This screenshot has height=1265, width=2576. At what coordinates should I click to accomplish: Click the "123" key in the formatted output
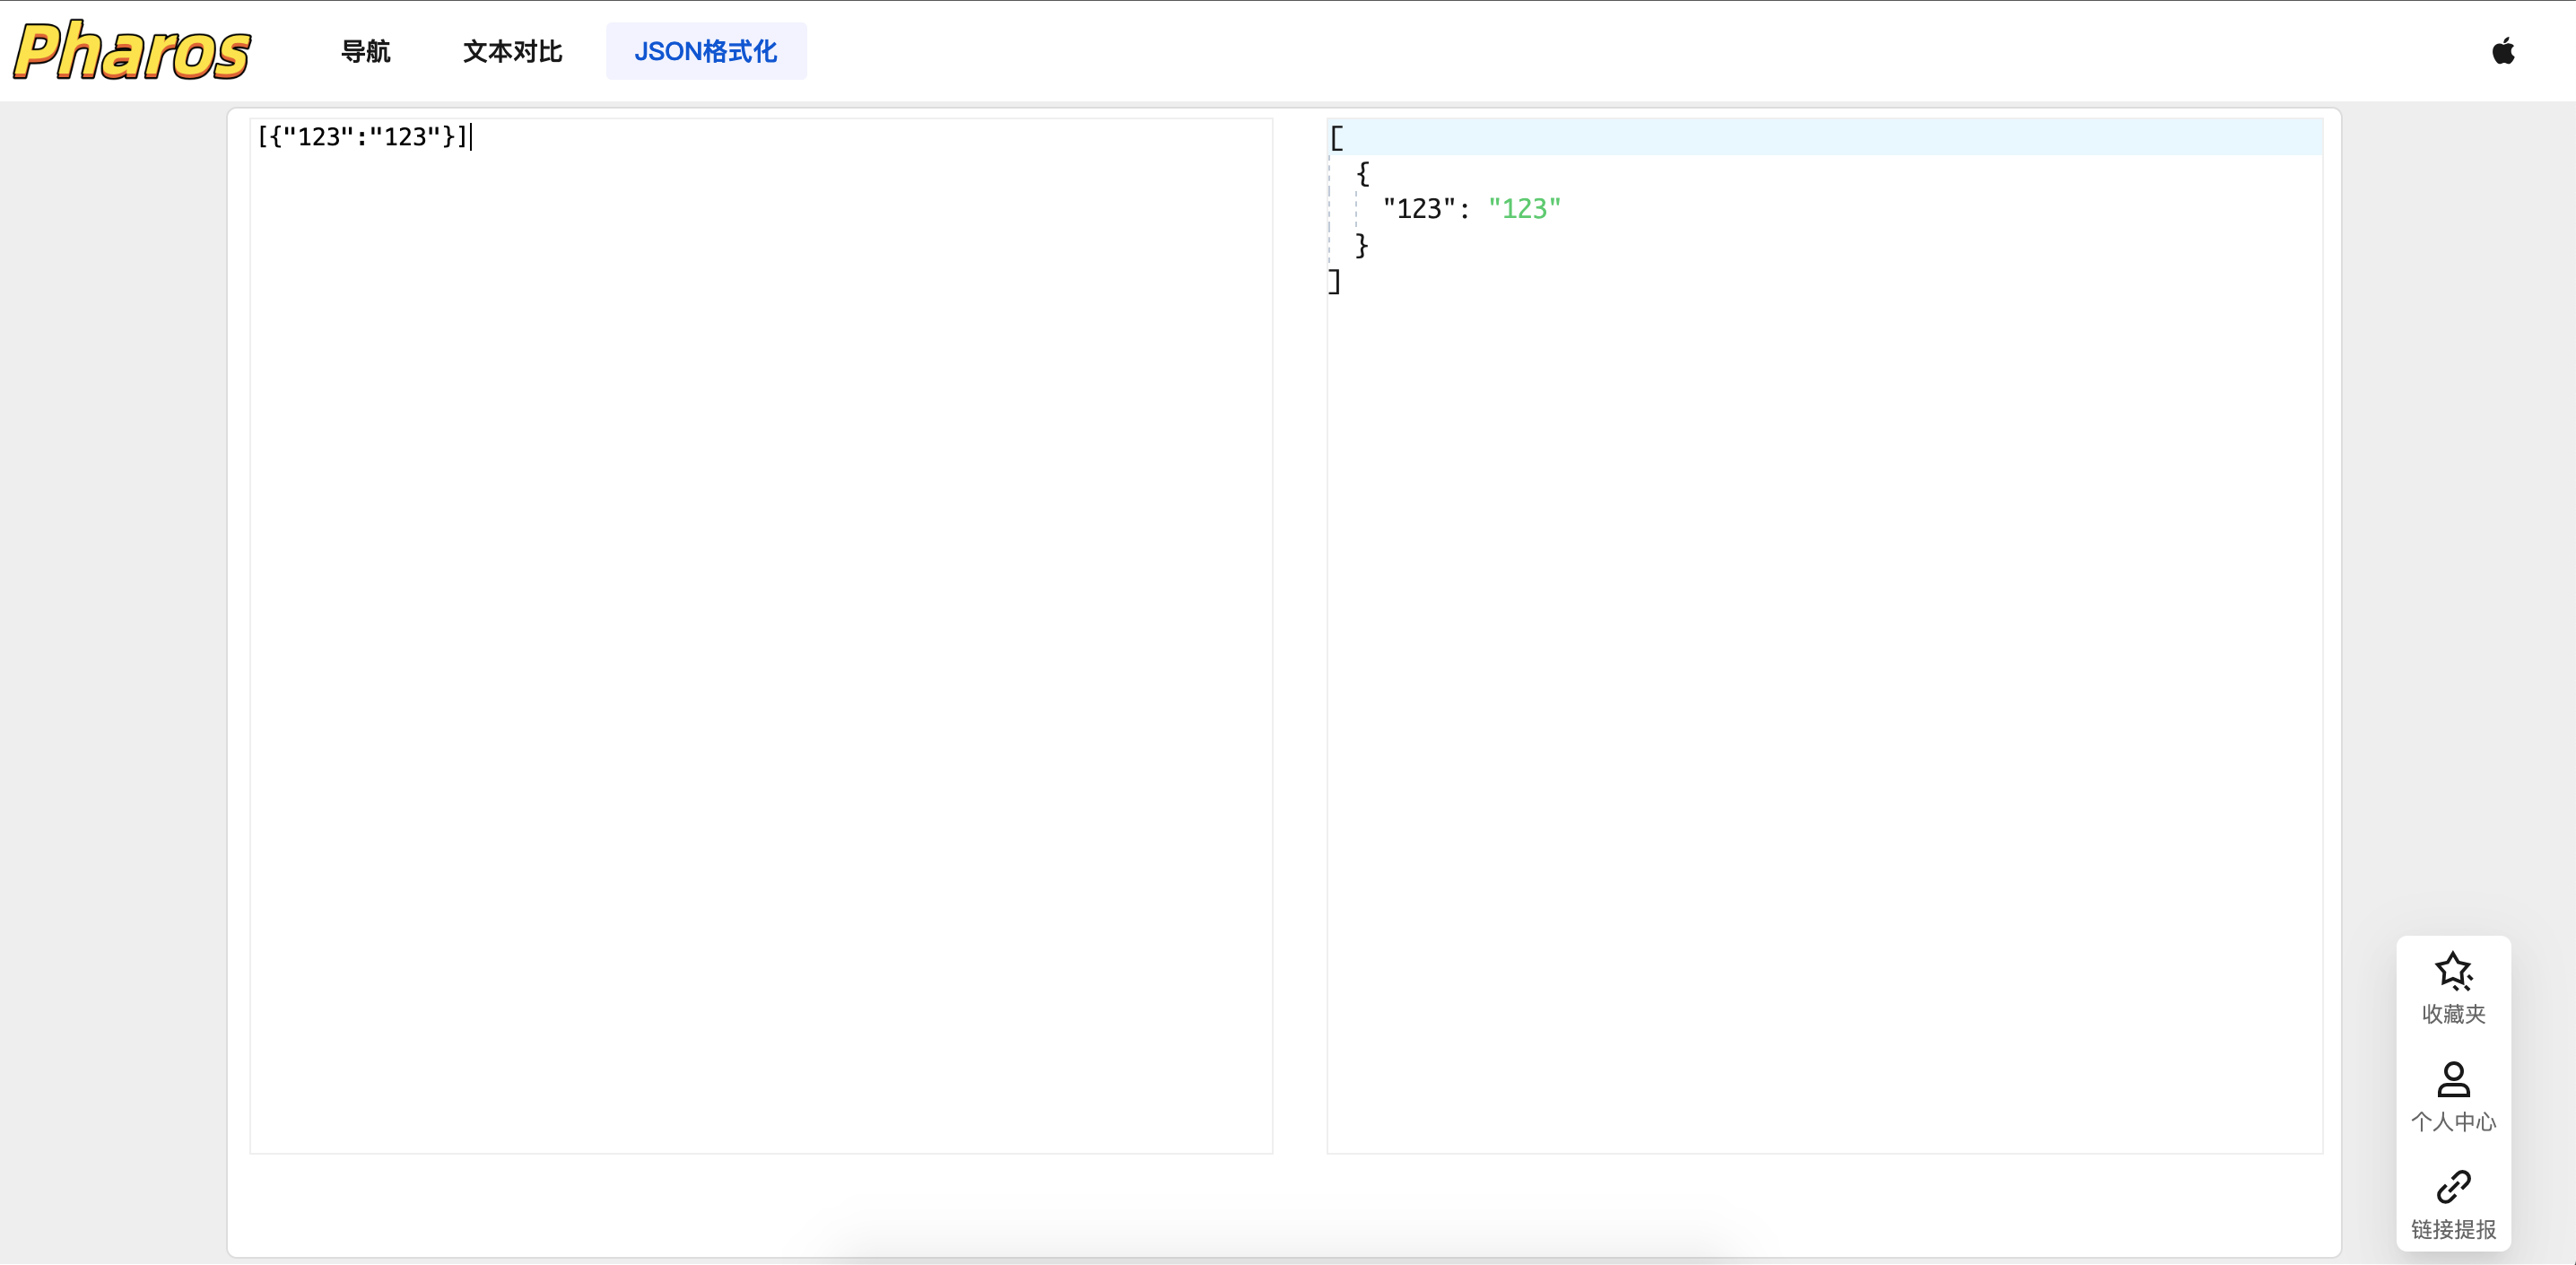[x=1418, y=208]
